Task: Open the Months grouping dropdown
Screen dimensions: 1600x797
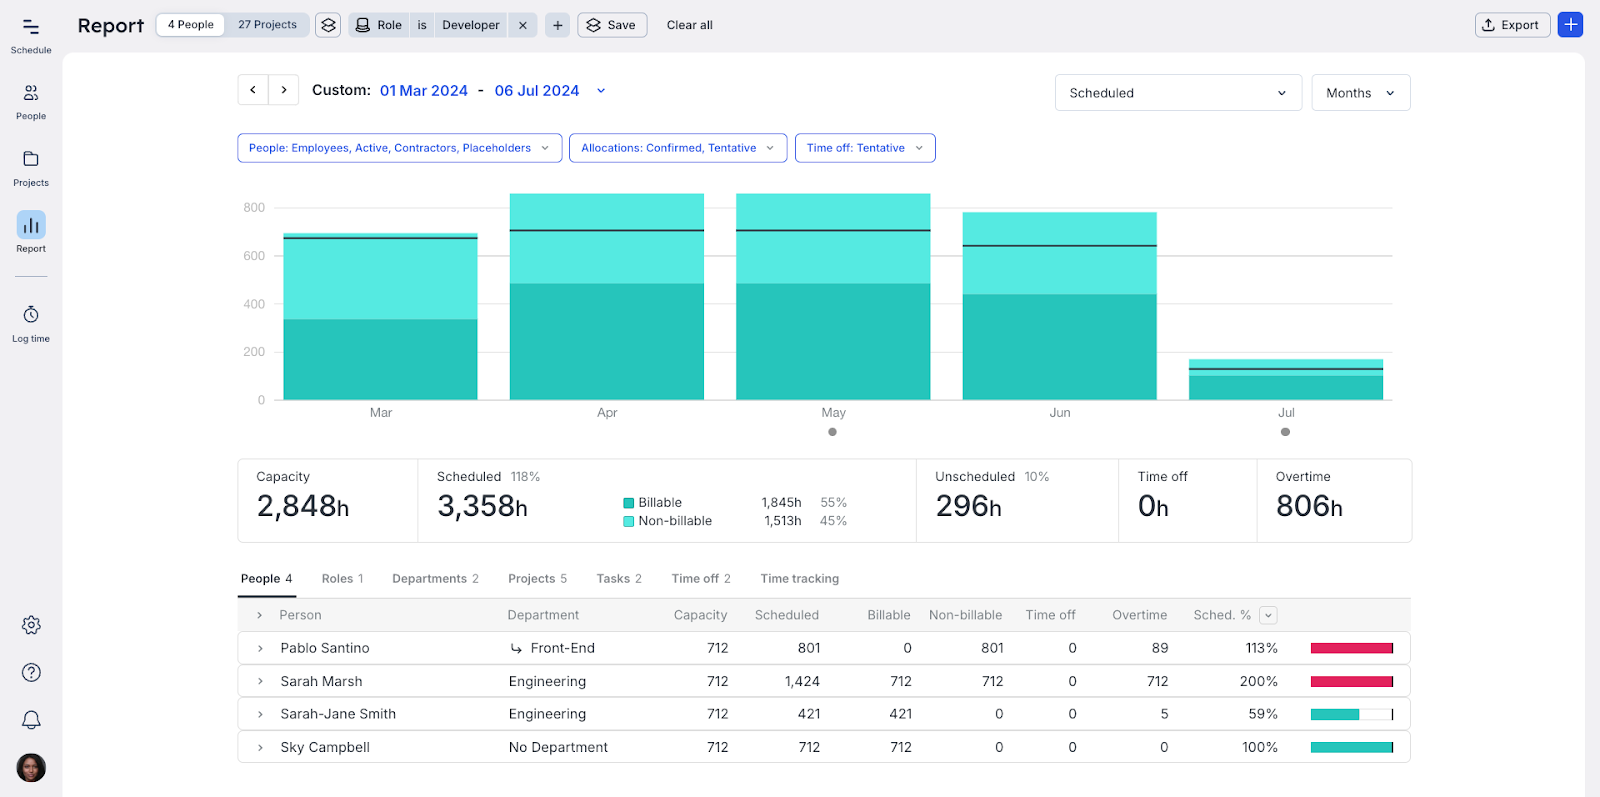Action: click(1360, 93)
